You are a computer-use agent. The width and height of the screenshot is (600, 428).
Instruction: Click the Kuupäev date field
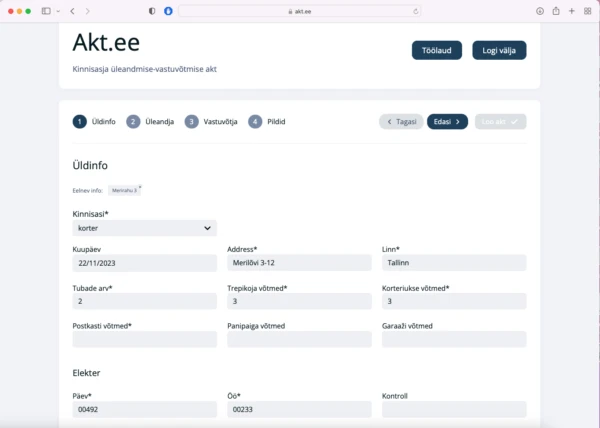pos(144,263)
